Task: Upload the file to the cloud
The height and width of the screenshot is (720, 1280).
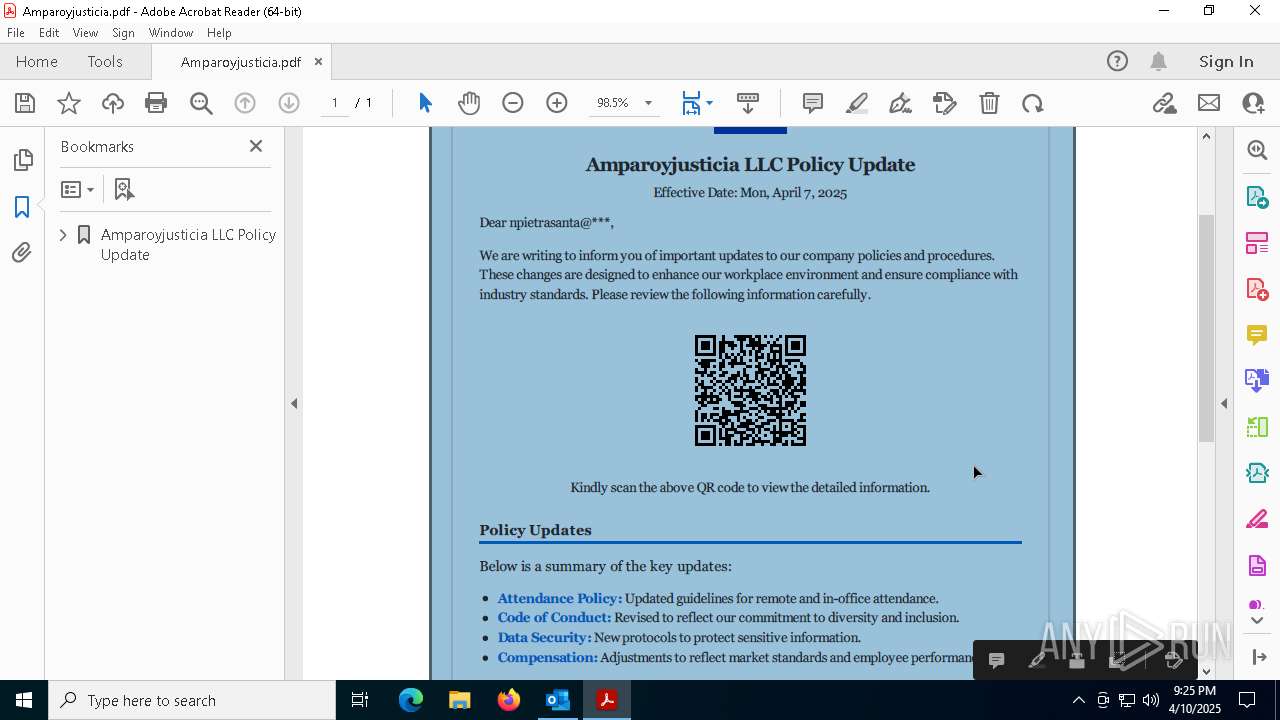Action: tap(113, 103)
